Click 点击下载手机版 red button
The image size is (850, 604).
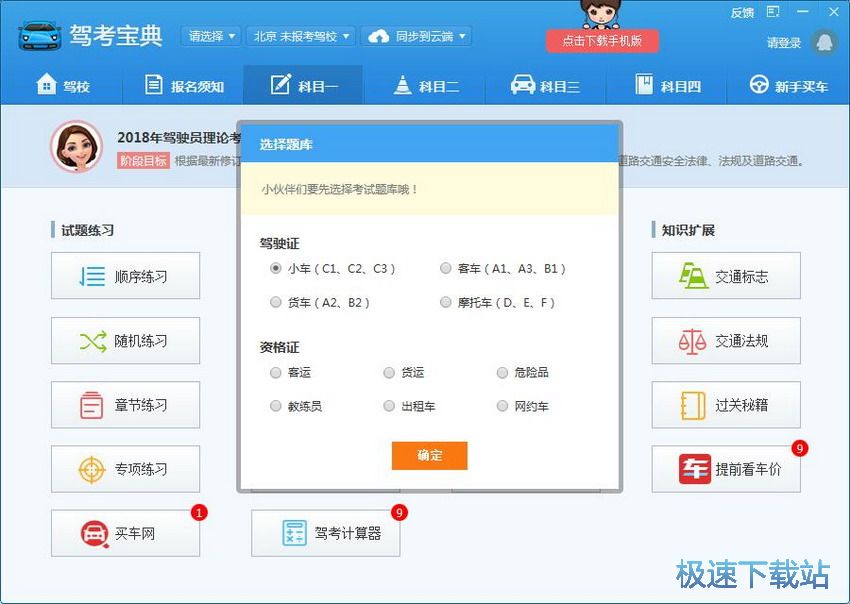[602, 41]
